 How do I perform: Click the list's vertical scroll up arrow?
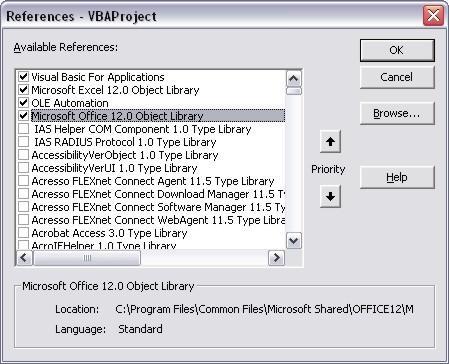[x=294, y=79]
